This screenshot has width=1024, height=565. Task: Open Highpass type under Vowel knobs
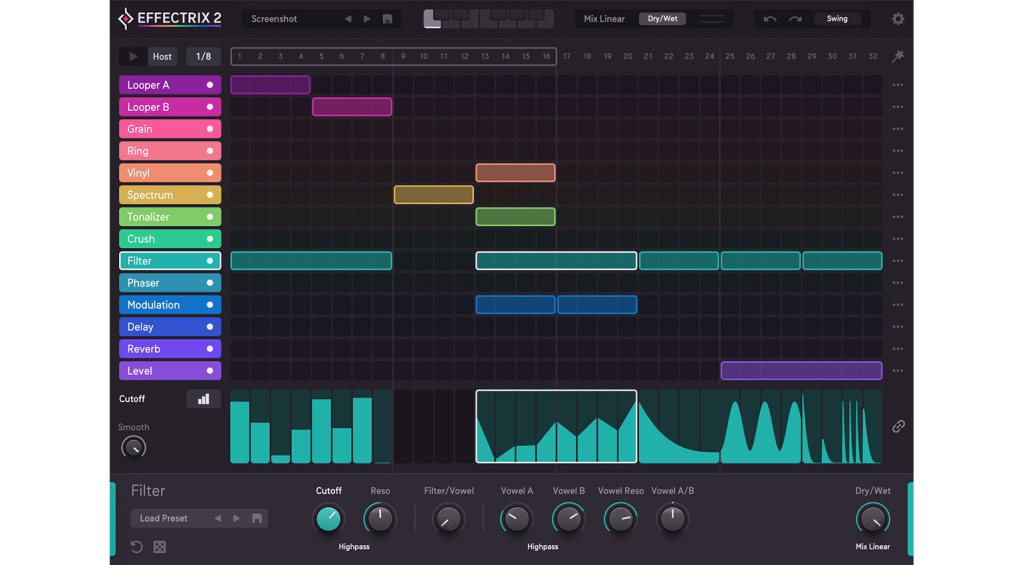click(543, 547)
